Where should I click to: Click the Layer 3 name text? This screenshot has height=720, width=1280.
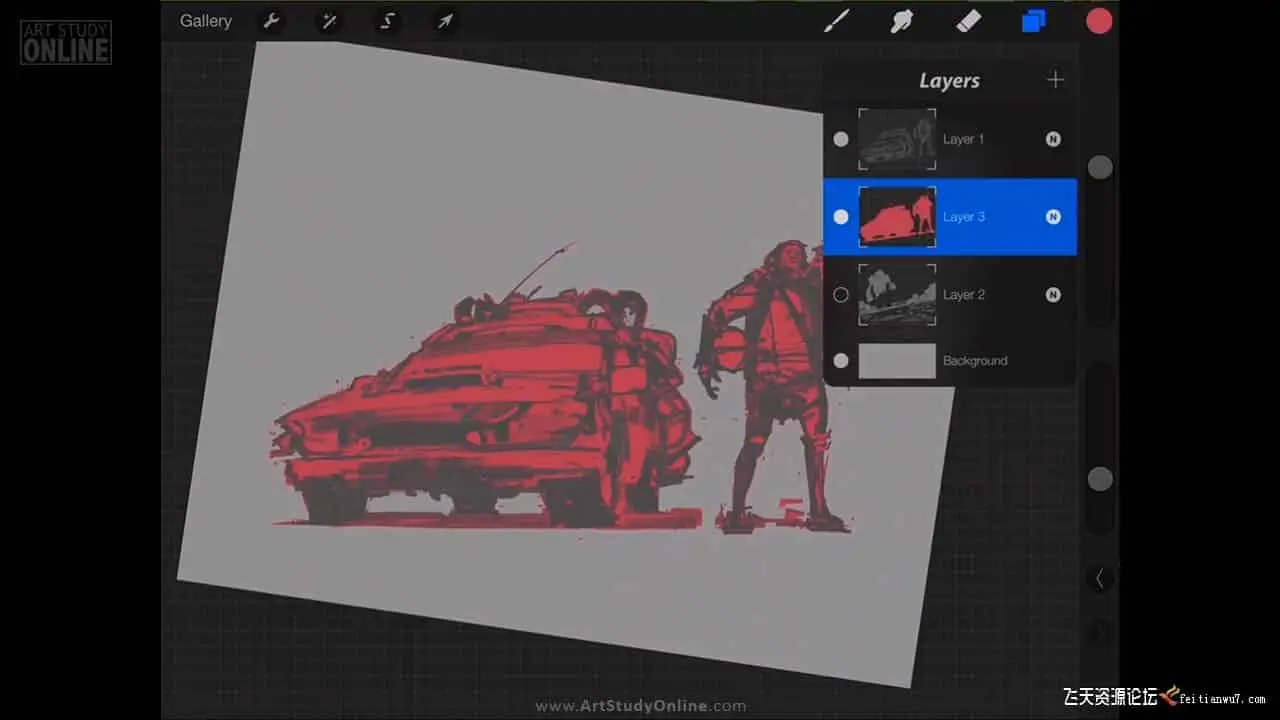(964, 217)
